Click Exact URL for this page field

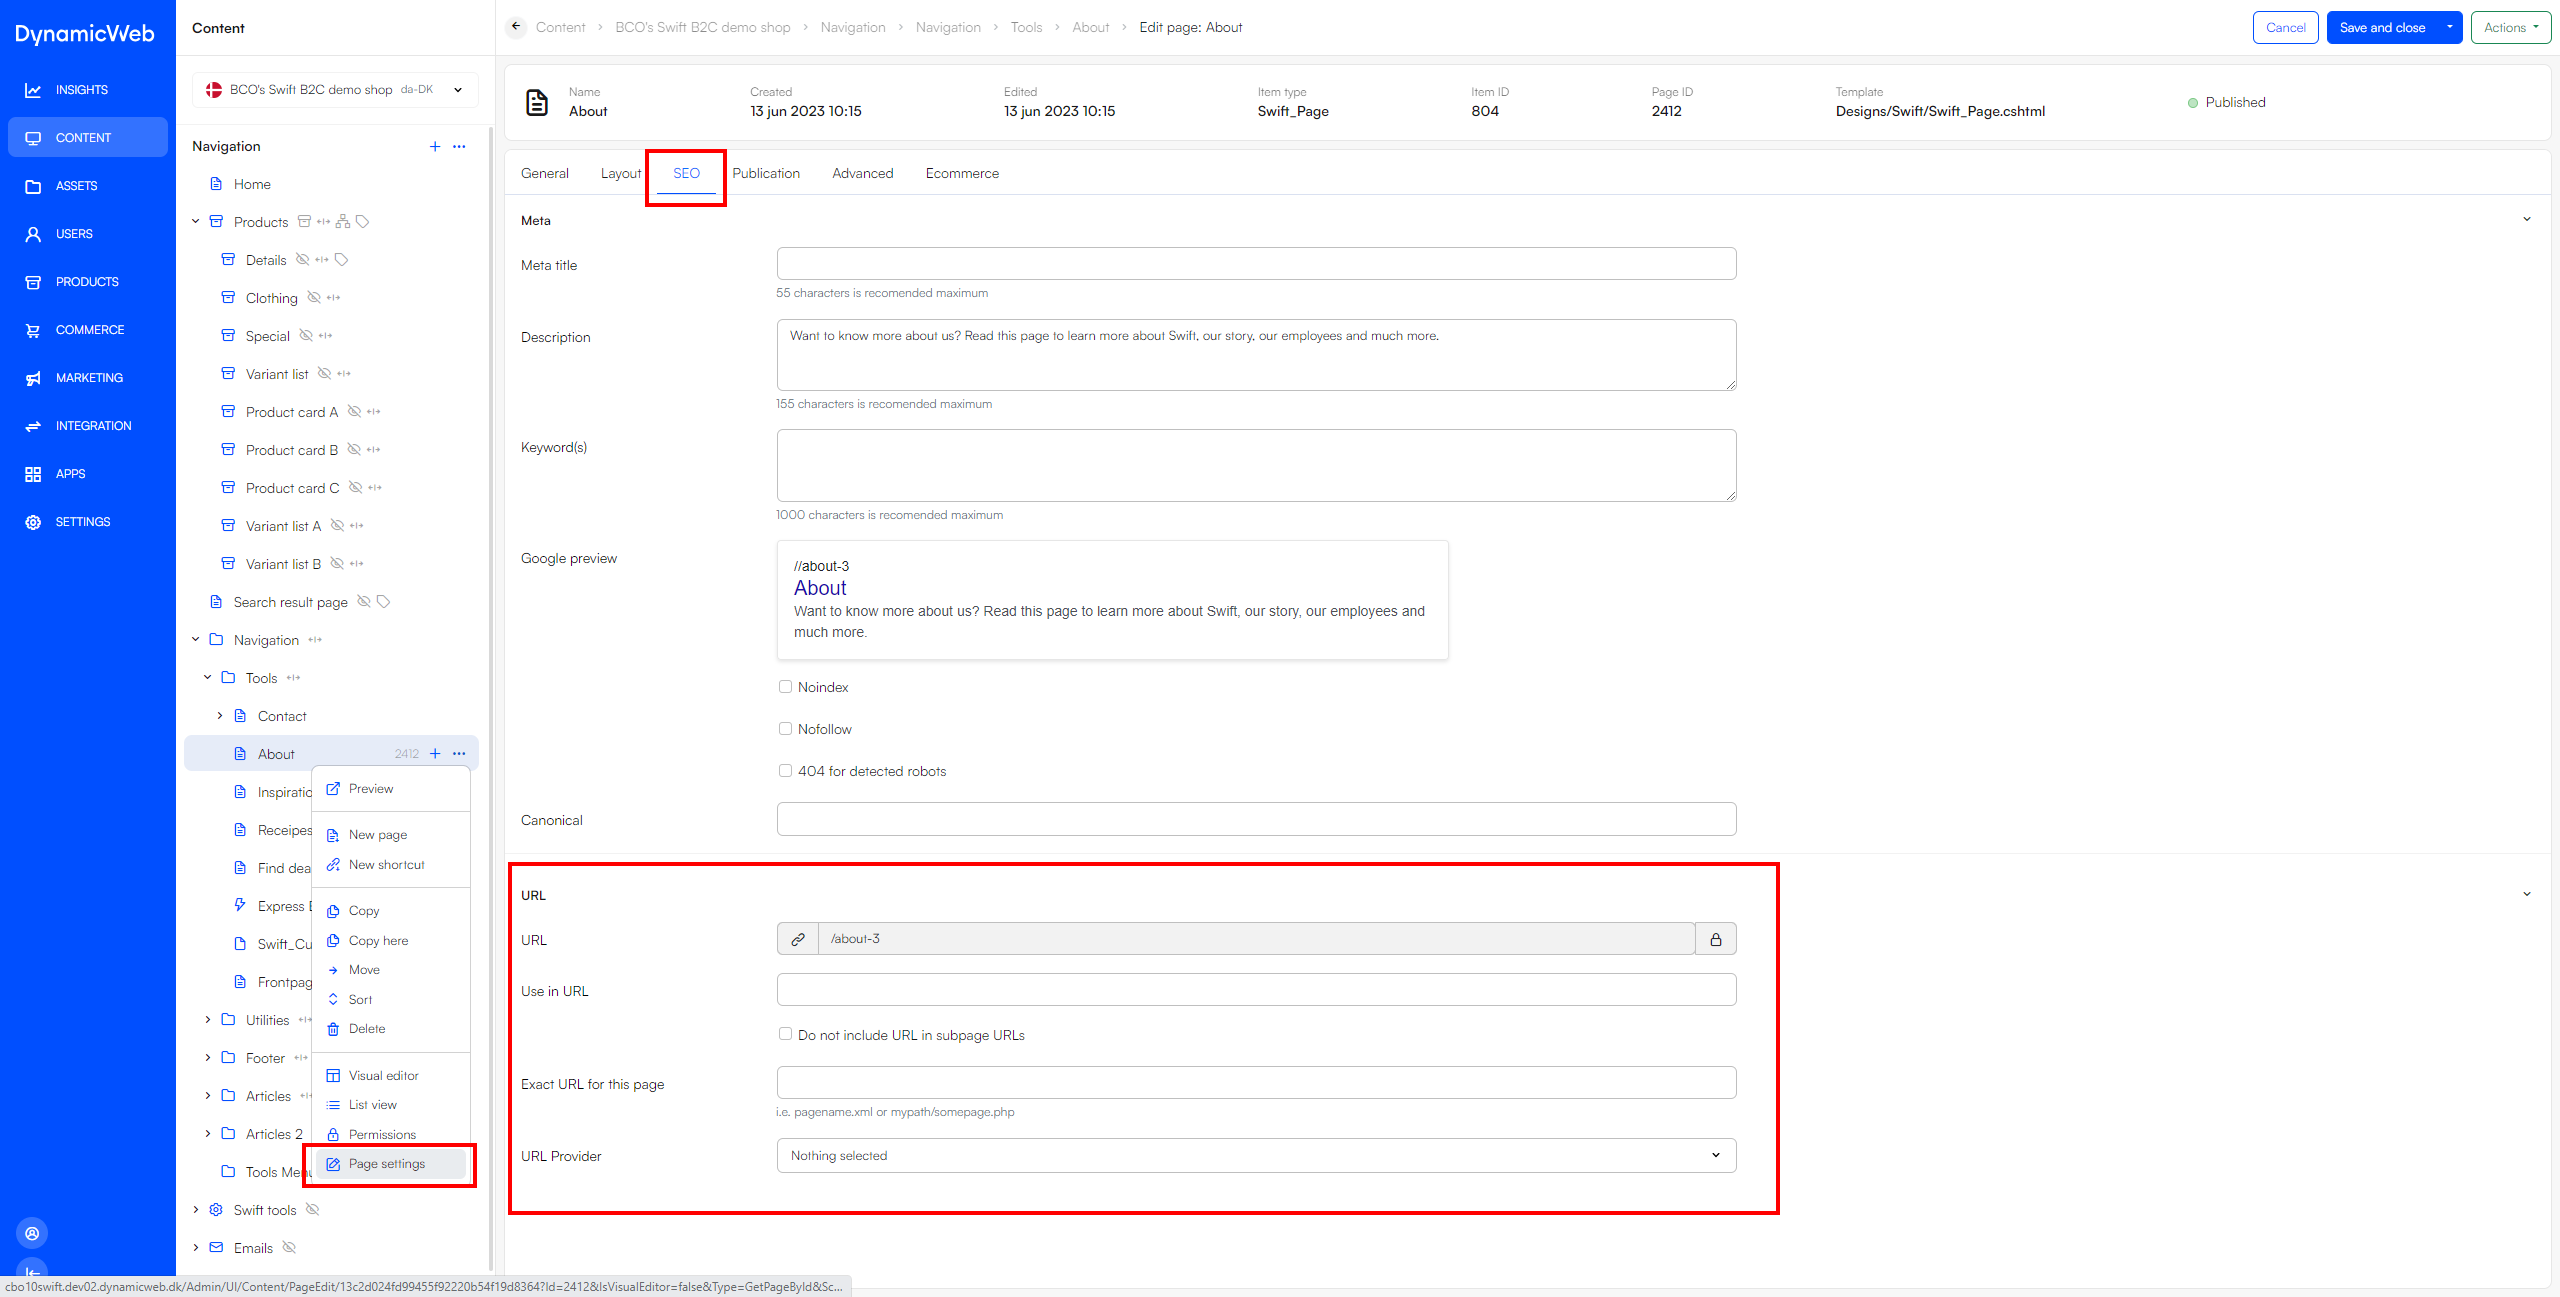tap(1256, 1083)
